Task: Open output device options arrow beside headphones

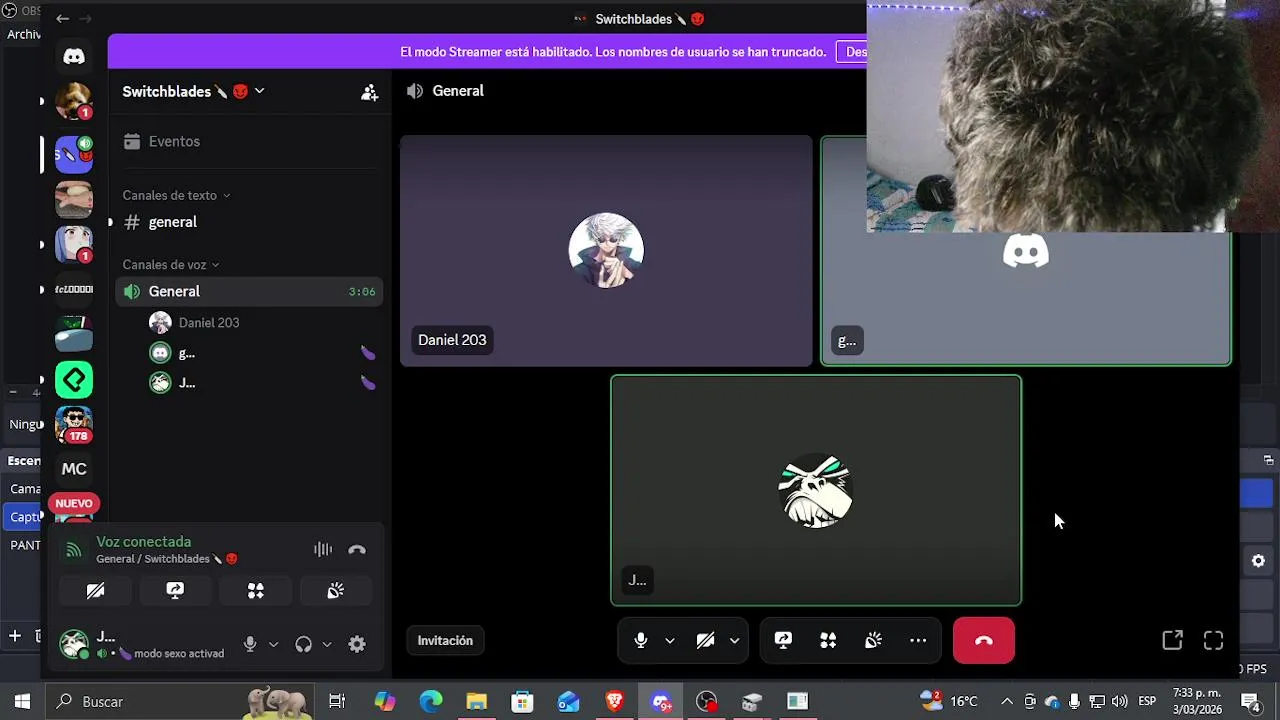Action: pyautogui.click(x=326, y=645)
